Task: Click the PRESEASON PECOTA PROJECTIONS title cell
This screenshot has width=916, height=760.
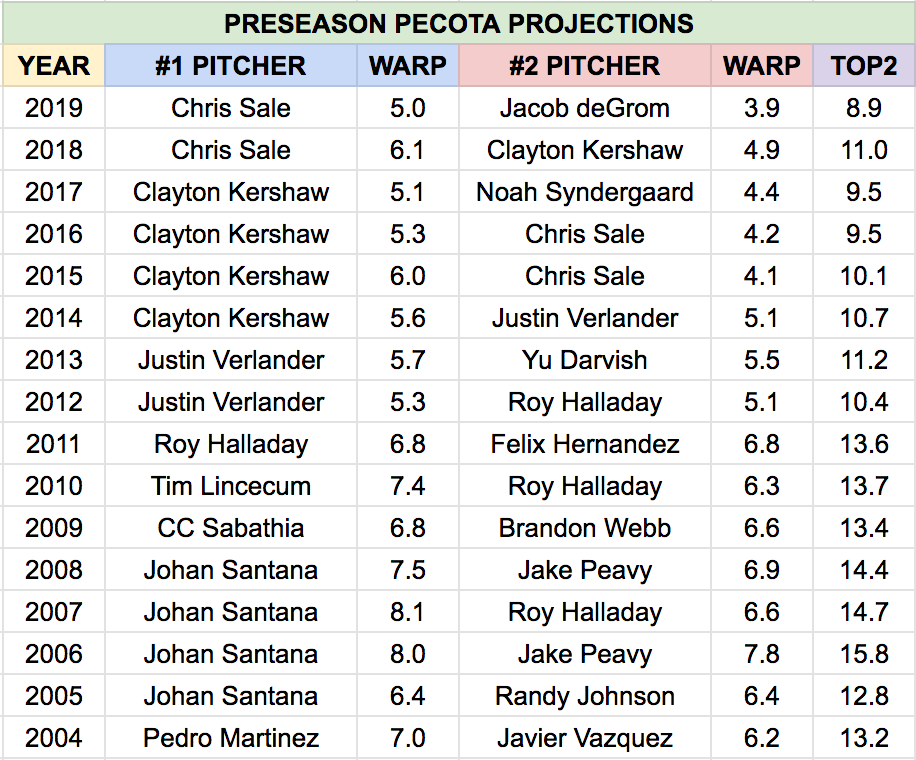Action: (458, 23)
